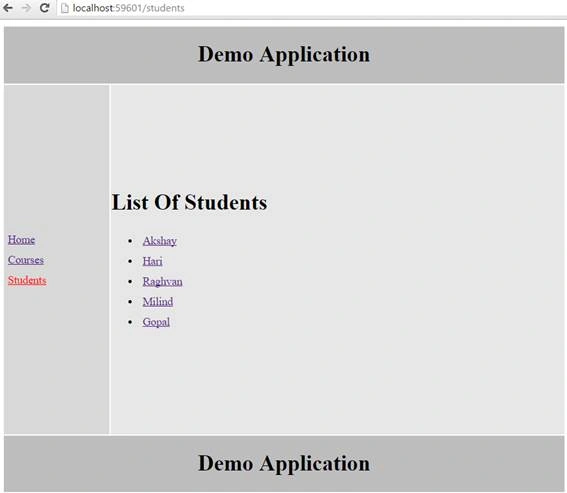This screenshot has height=493, width=567.
Task: Click the top Demo Application header
Action: pos(284,54)
